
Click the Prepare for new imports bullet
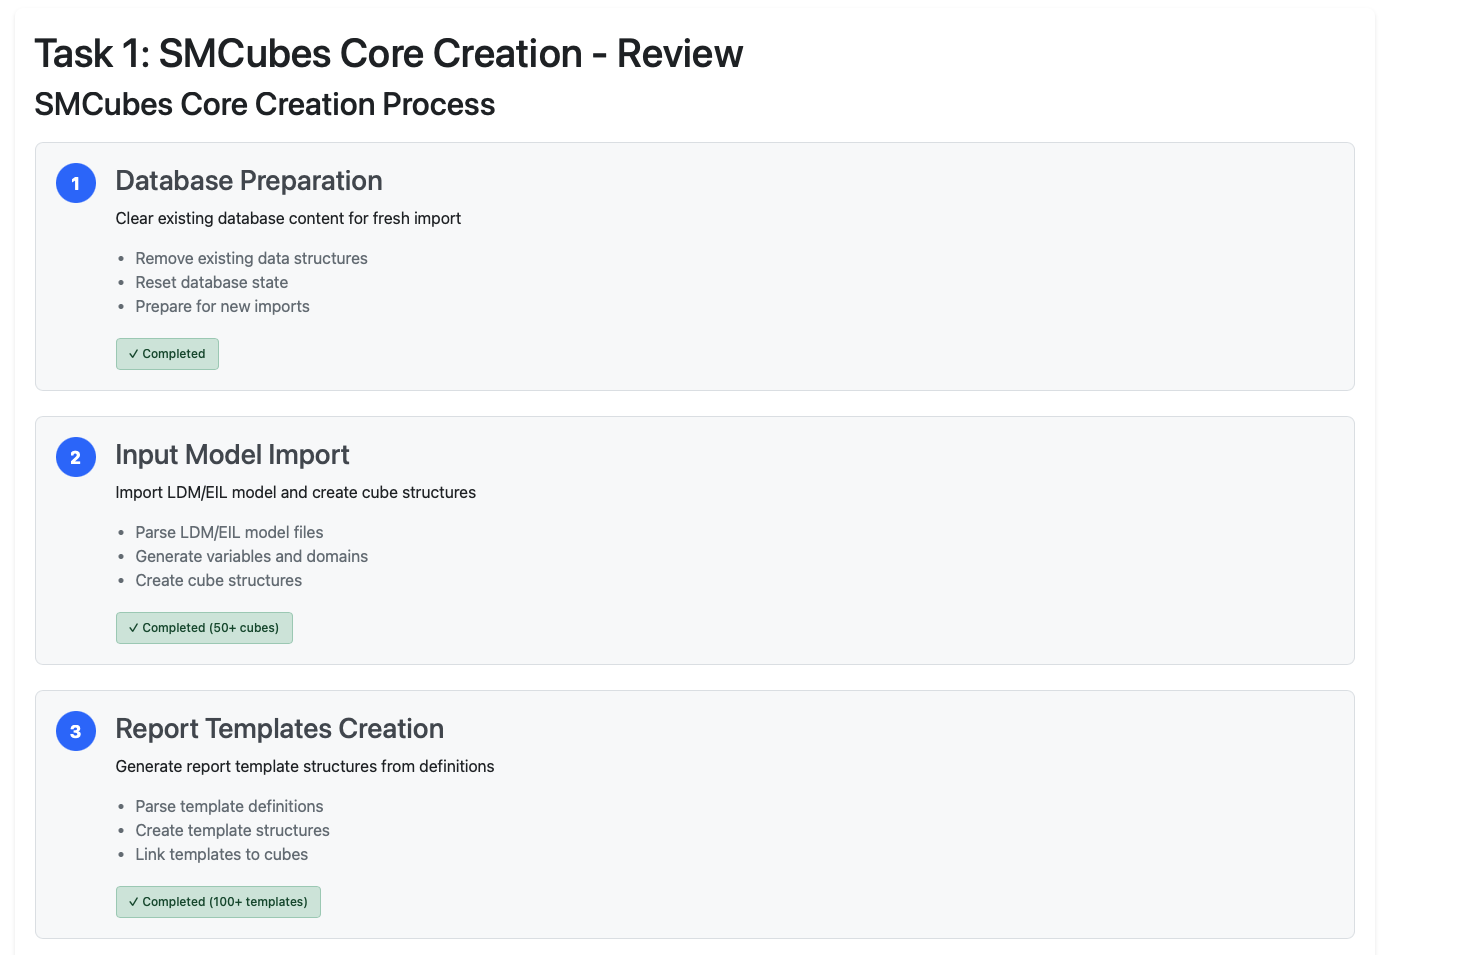click(222, 306)
